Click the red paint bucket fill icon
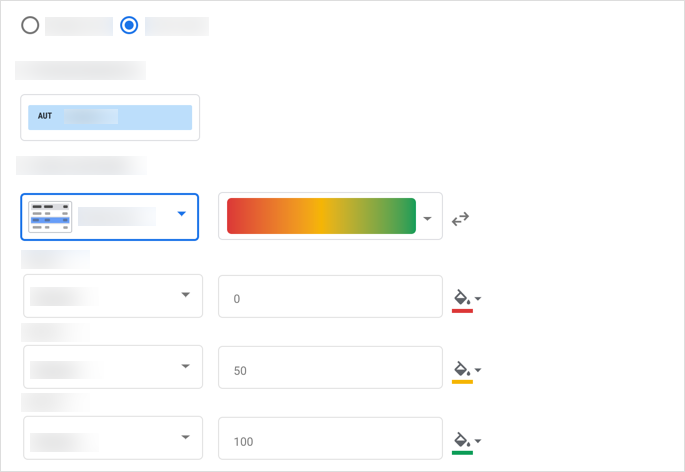Image resolution: width=685 pixels, height=472 pixels. pyautogui.click(x=461, y=298)
